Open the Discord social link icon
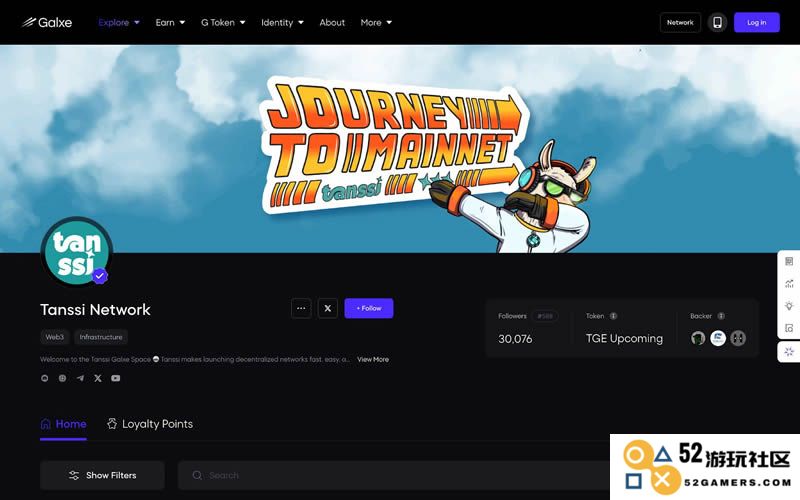This screenshot has width=800, height=500. (x=45, y=378)
